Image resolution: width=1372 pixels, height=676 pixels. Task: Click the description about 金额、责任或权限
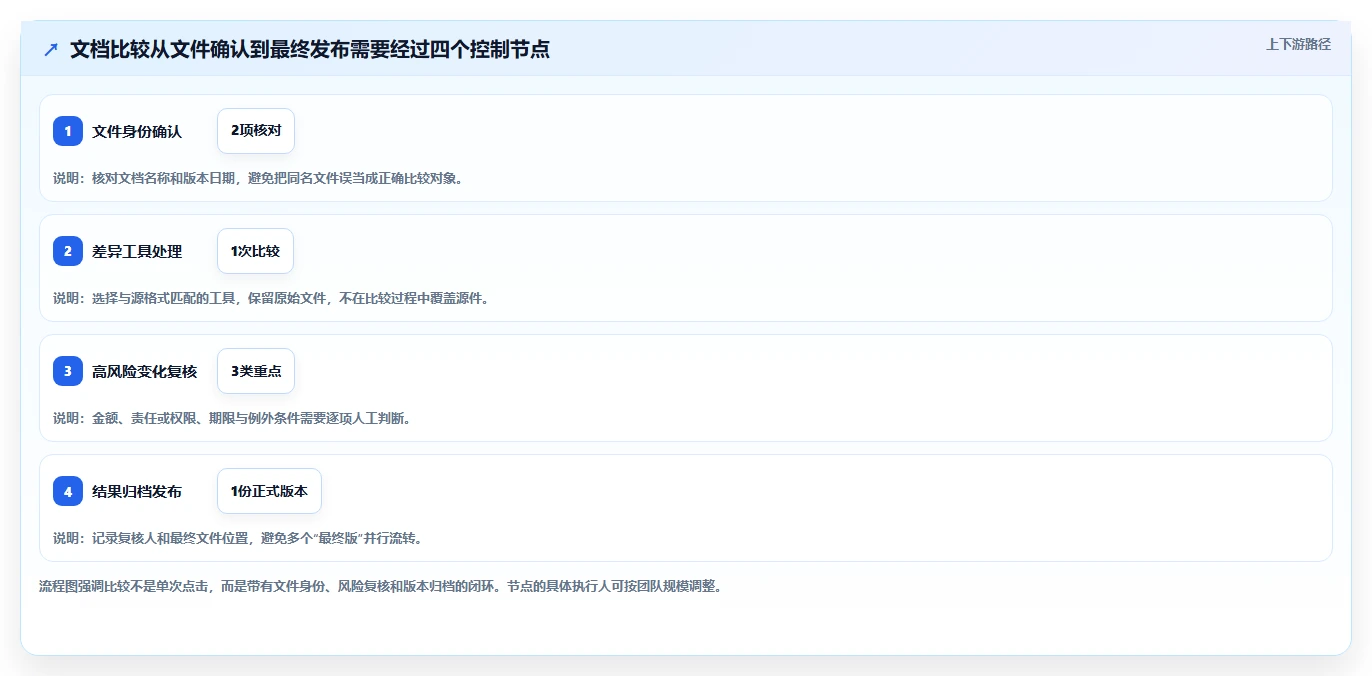(232, 418)
